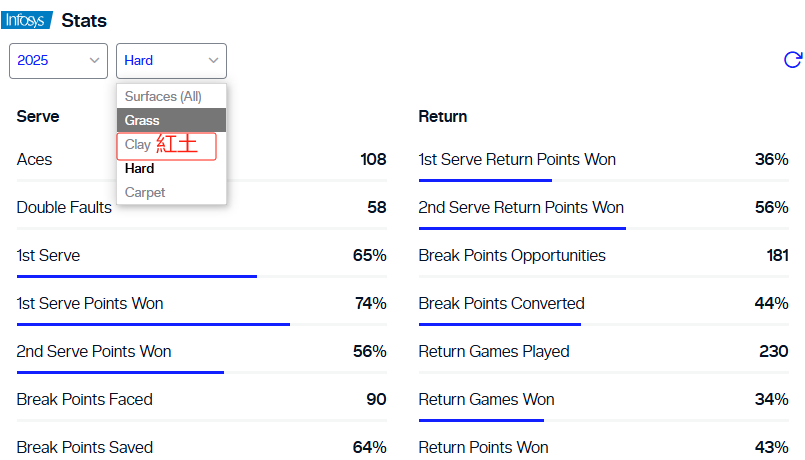Image resolution: width=805 pixels, height=460 pixels.
Task: Click the Serve section heading
Action: [38, 117]
